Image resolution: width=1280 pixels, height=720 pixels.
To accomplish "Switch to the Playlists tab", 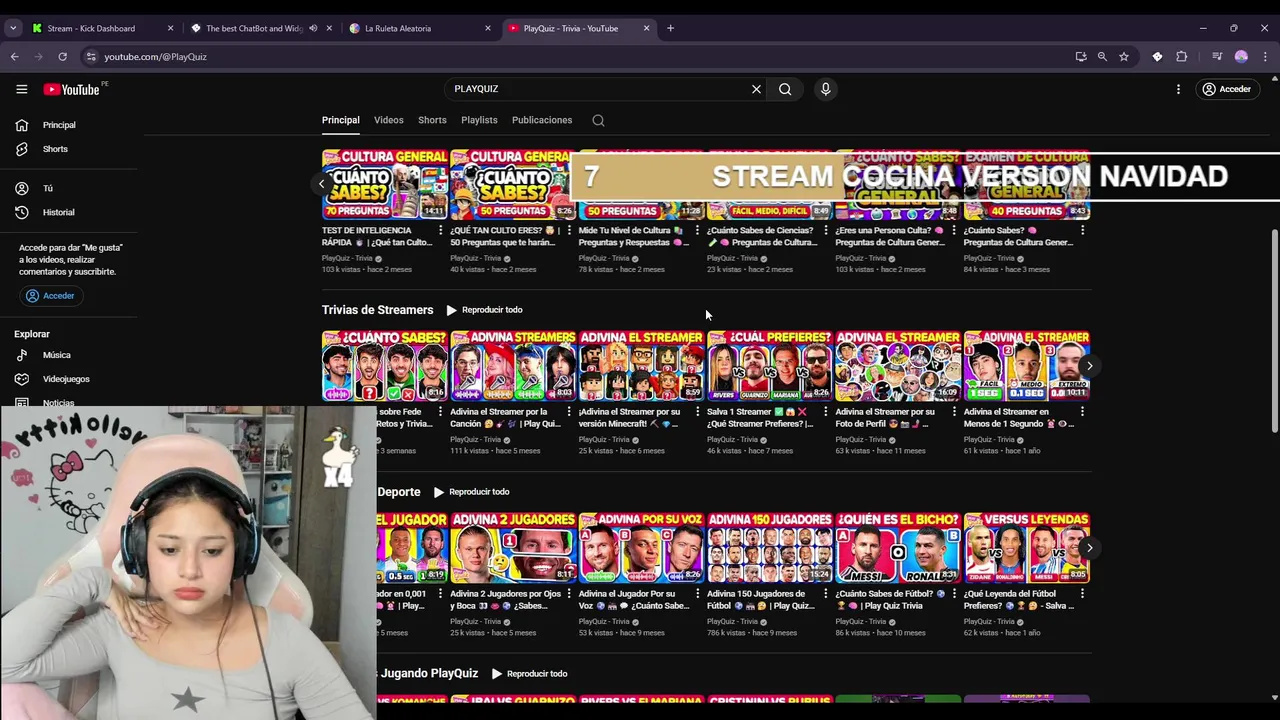I will click(479, 120).
